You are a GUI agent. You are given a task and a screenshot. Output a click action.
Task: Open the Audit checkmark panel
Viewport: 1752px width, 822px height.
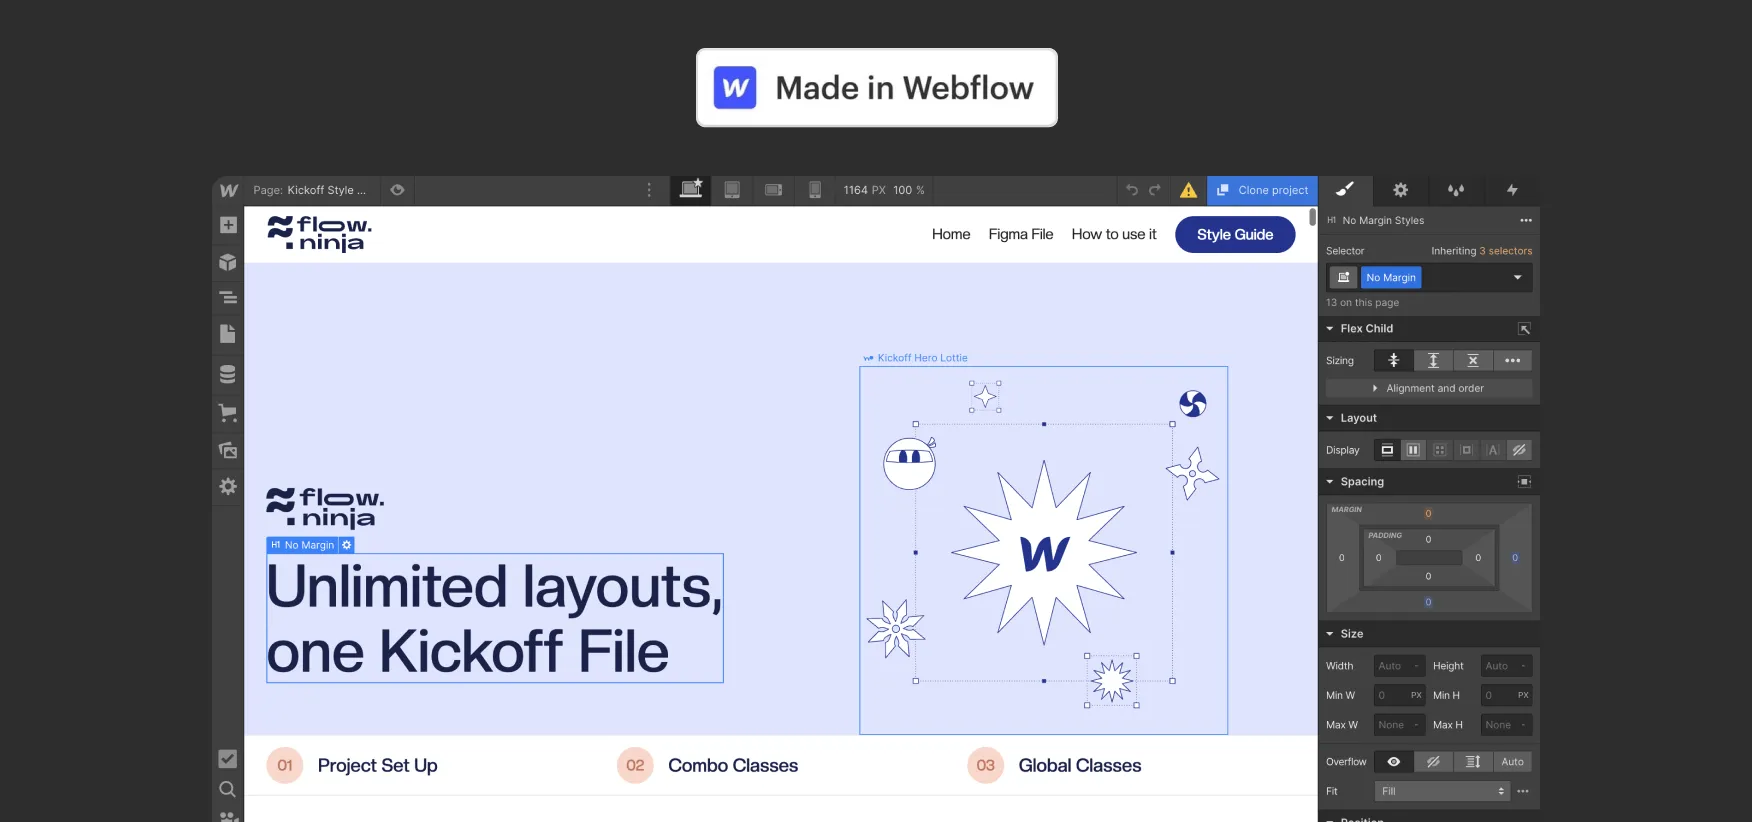pos(228,759)
